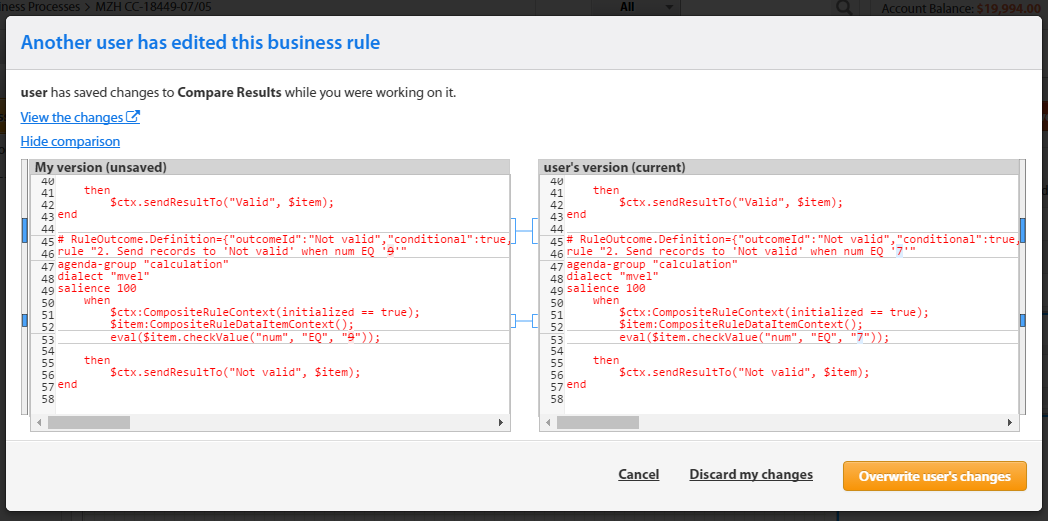The height and width of the screenshot is (521, 1048).
Task: Click the My version (unsaved) pane header
Action: 271,167
